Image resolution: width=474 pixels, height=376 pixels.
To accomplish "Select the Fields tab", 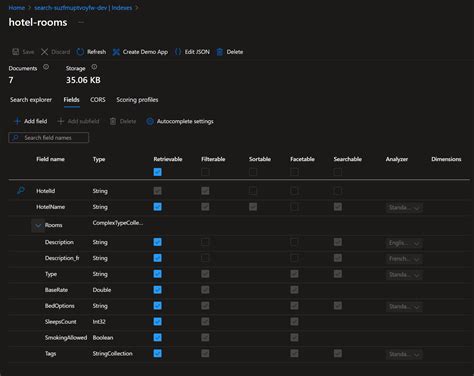I will coord(71,100).
